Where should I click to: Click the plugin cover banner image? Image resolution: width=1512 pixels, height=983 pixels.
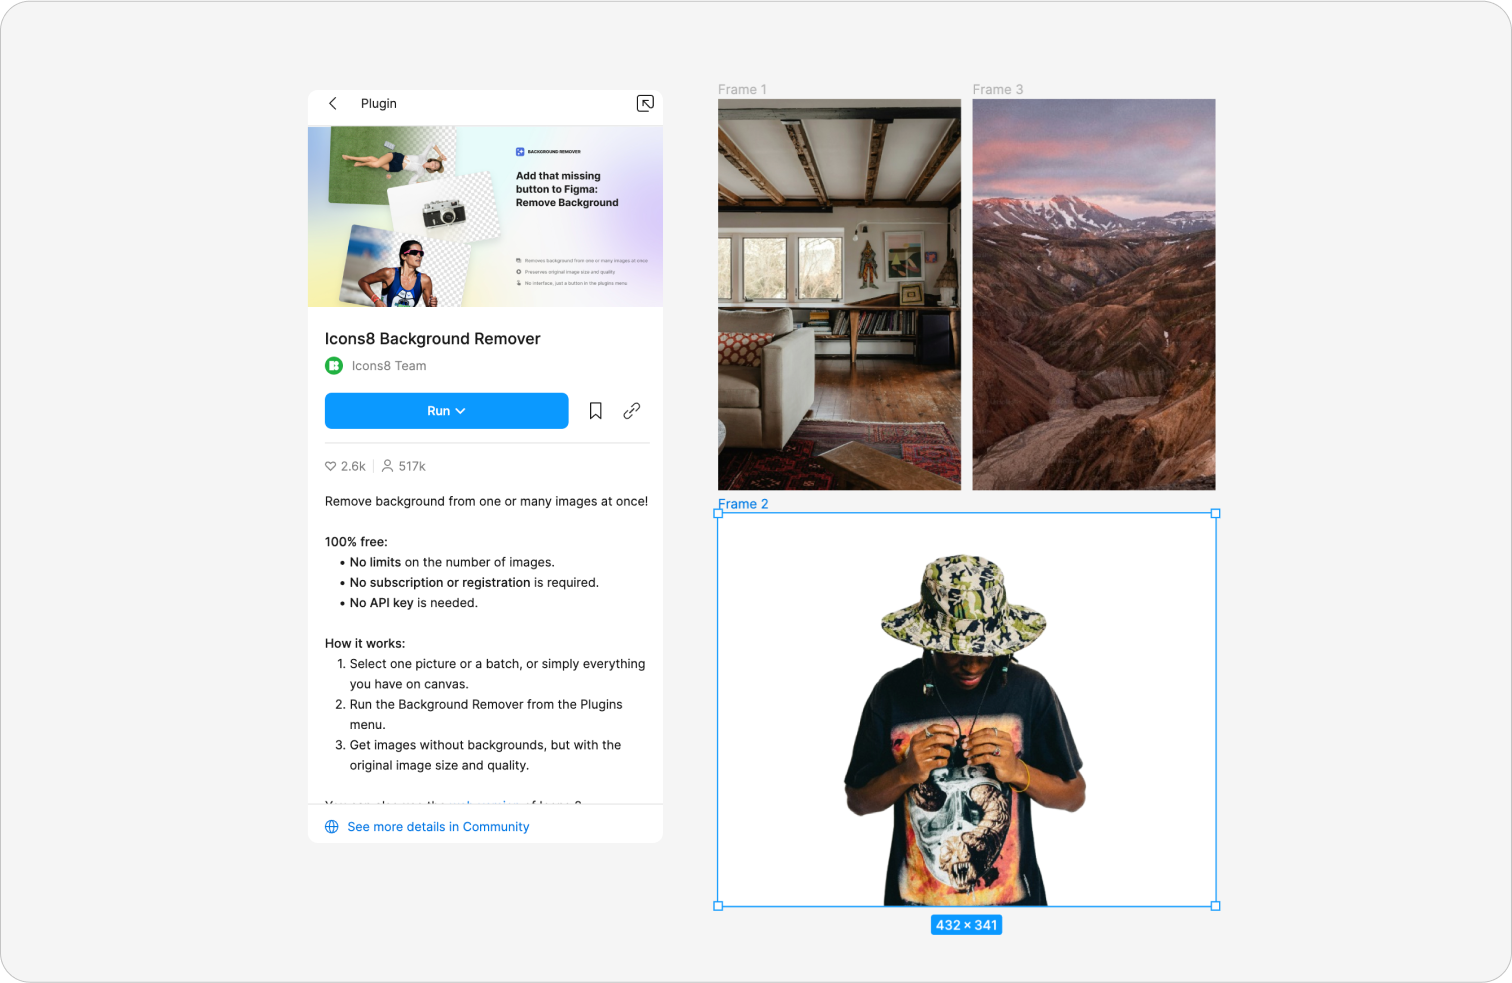[486, 216]
